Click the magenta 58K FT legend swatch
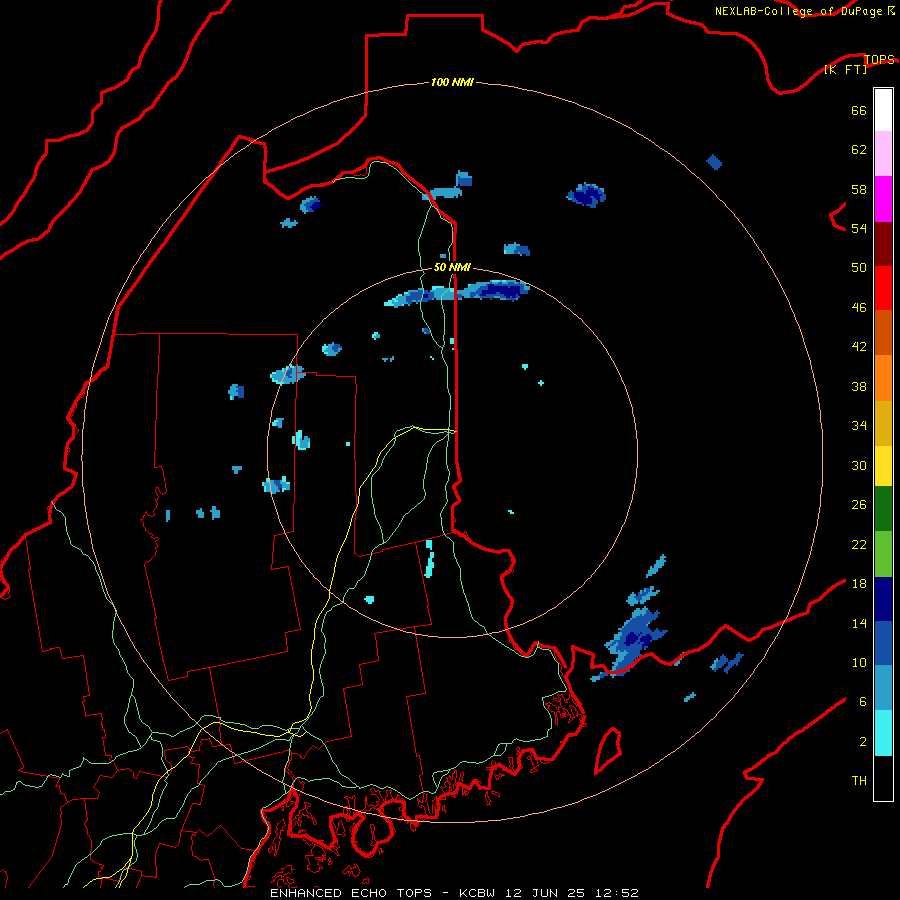The height and width of the screenshot is (900, 900). pos(883,199)
